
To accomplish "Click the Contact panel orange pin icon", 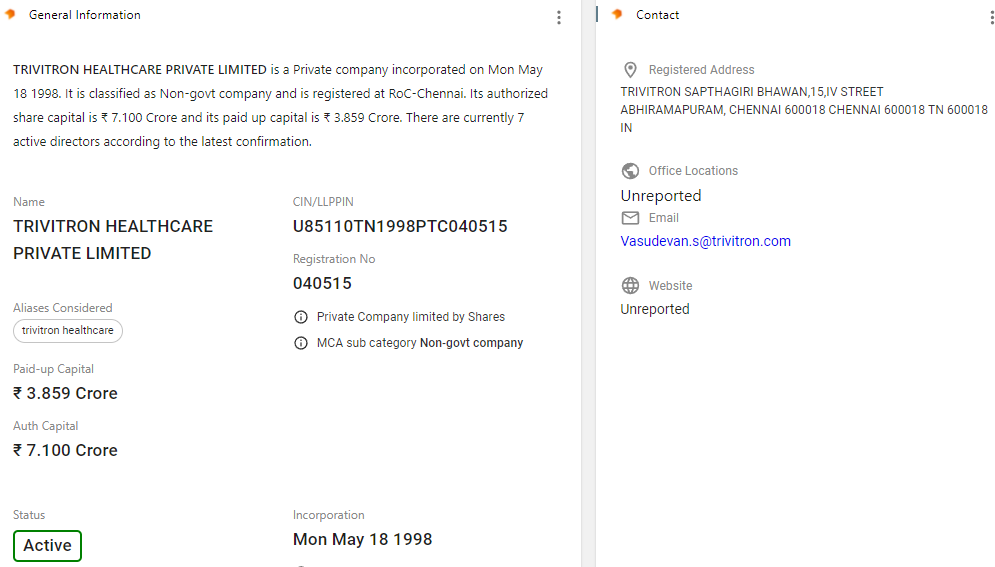I will [x=617, y=14].
